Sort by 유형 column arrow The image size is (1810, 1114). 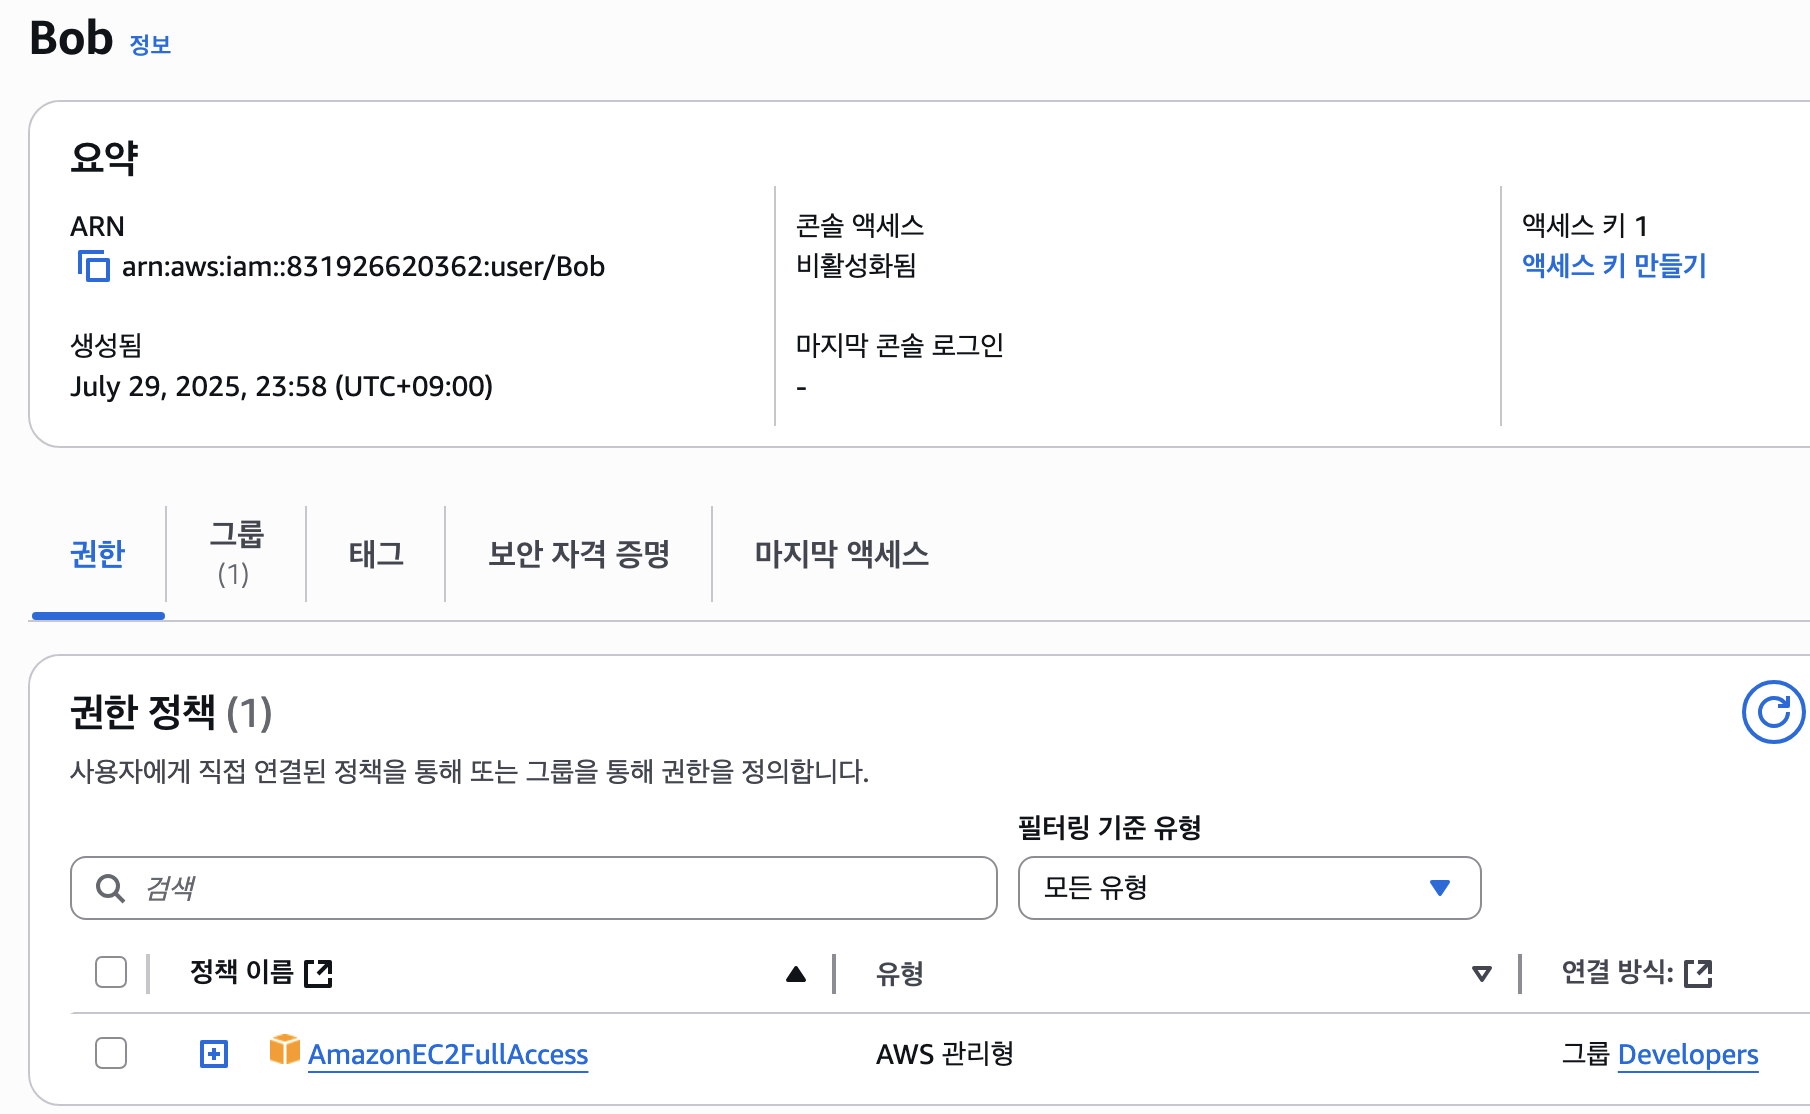(1482, 974)
